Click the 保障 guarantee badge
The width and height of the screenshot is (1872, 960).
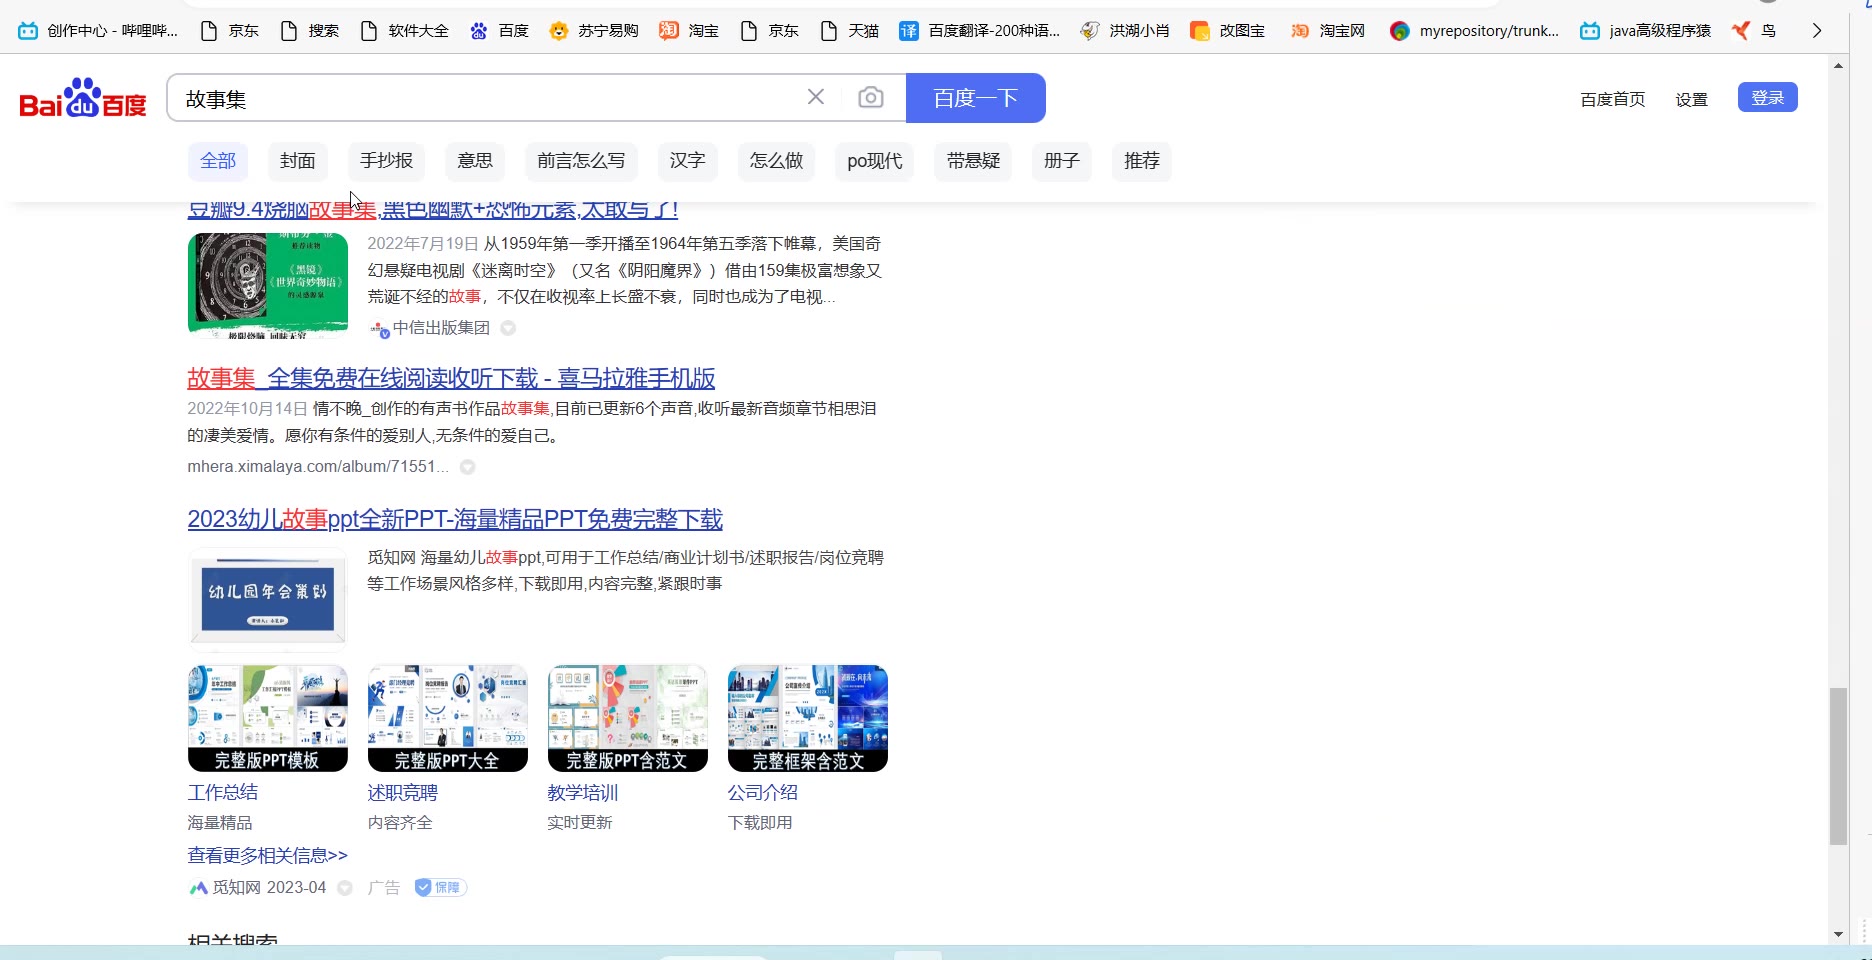440,887
